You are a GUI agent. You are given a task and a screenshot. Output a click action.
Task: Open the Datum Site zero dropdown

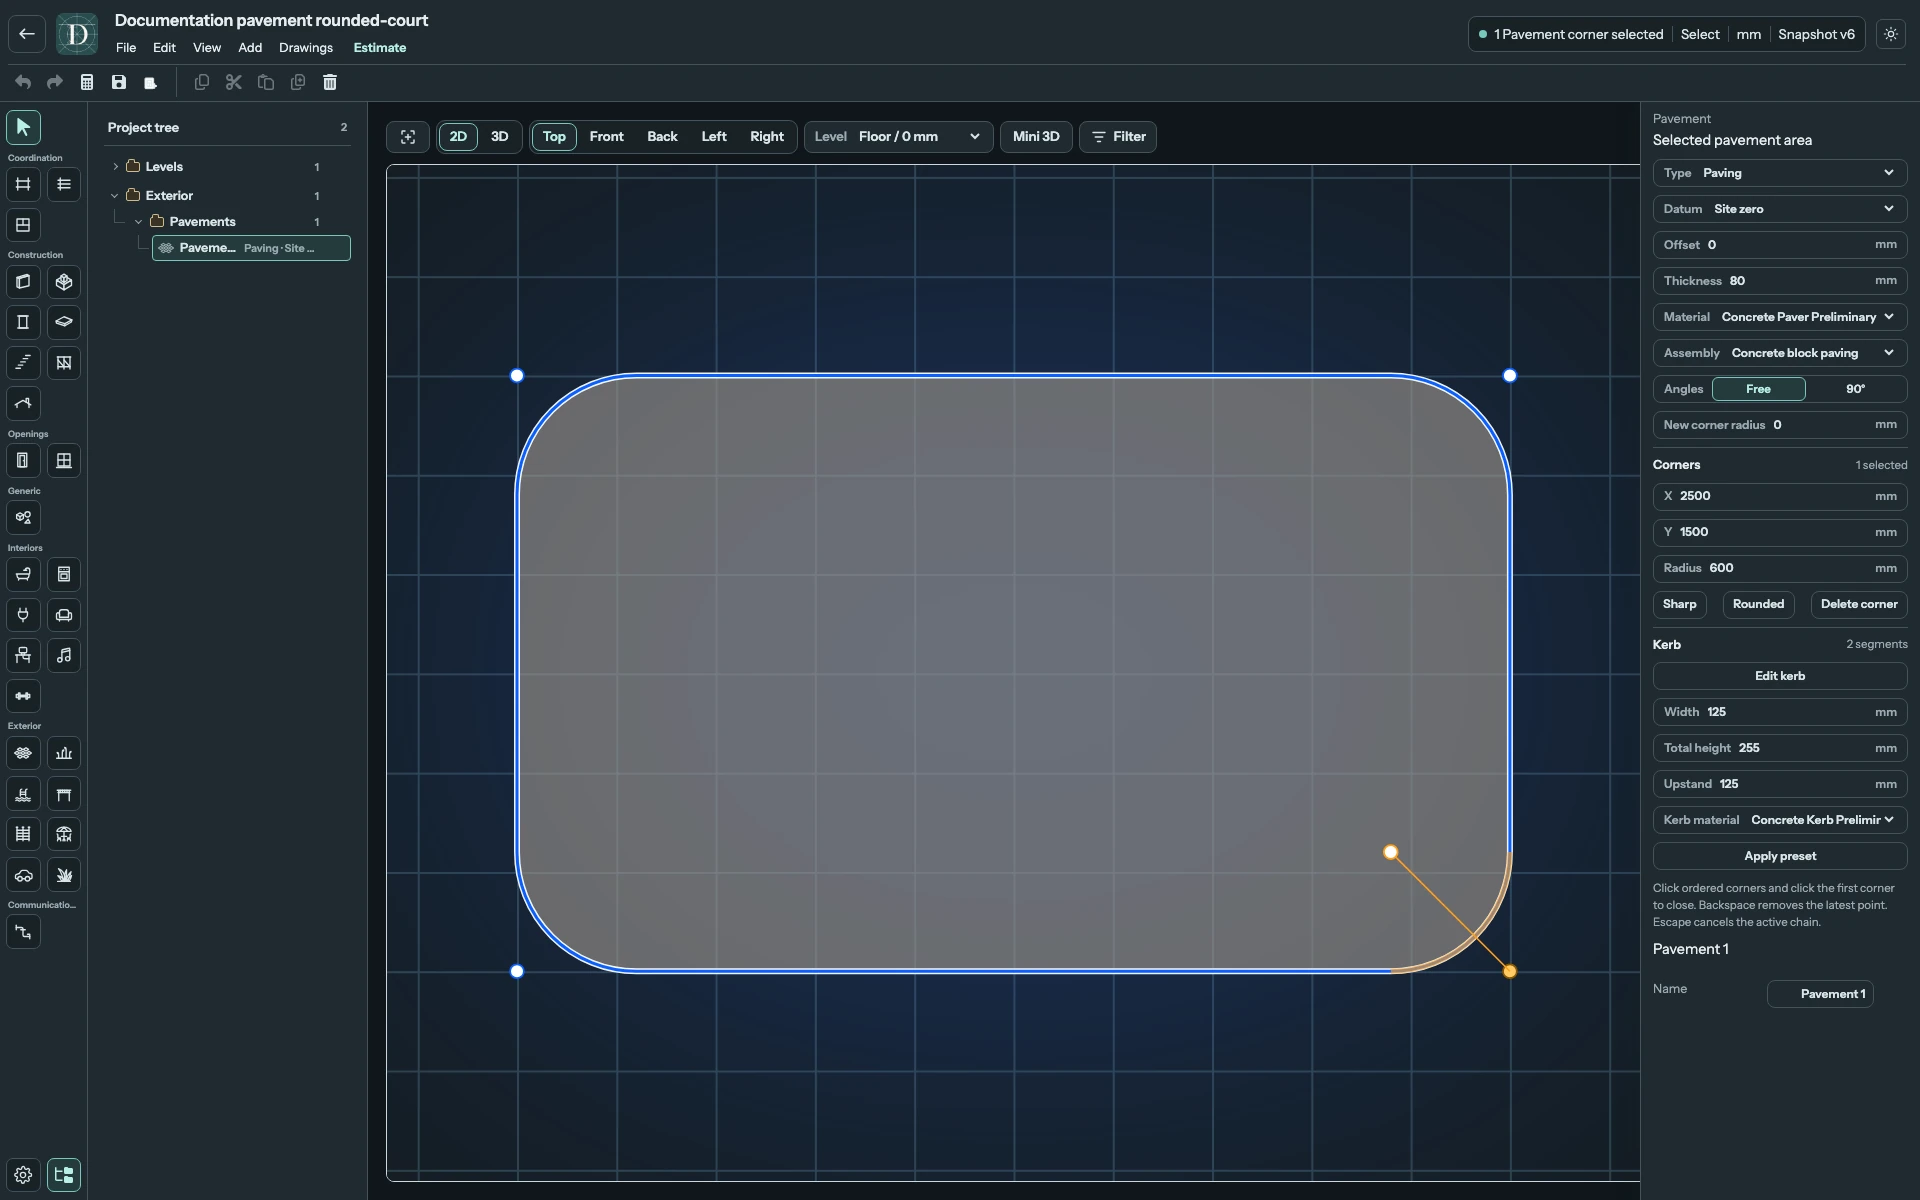(x=1780, y=209)
